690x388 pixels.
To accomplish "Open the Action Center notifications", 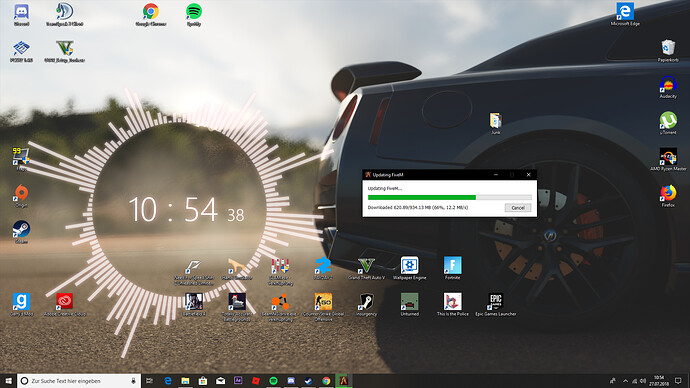I will pos(678,381).
